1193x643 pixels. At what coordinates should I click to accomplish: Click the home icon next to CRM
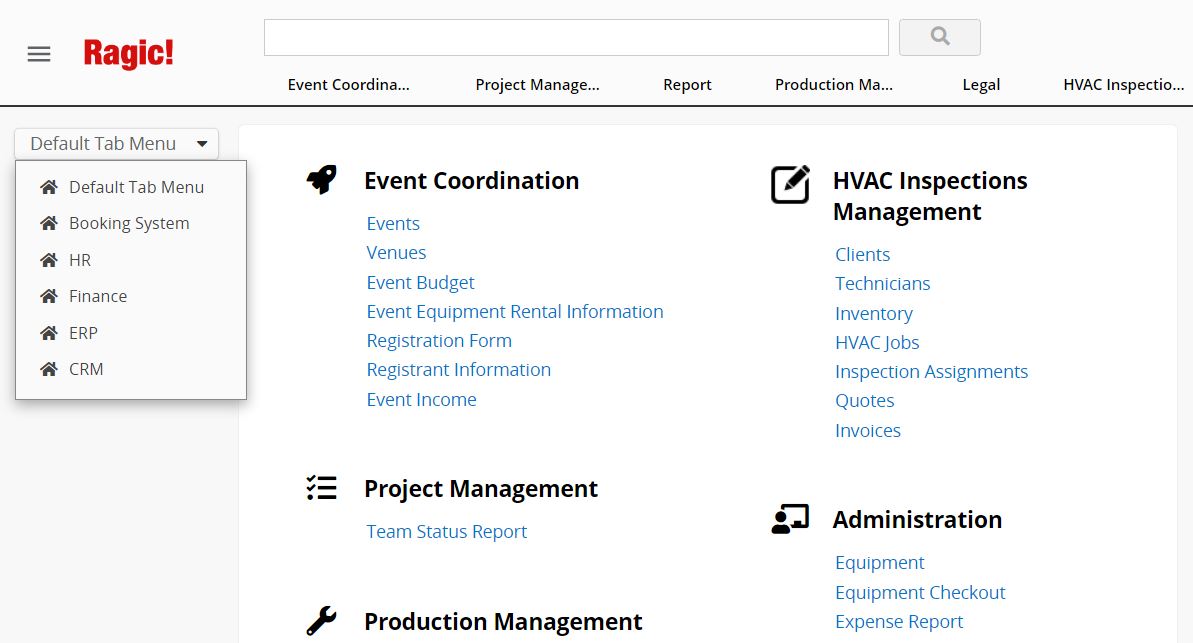click(x=49, y=369)
